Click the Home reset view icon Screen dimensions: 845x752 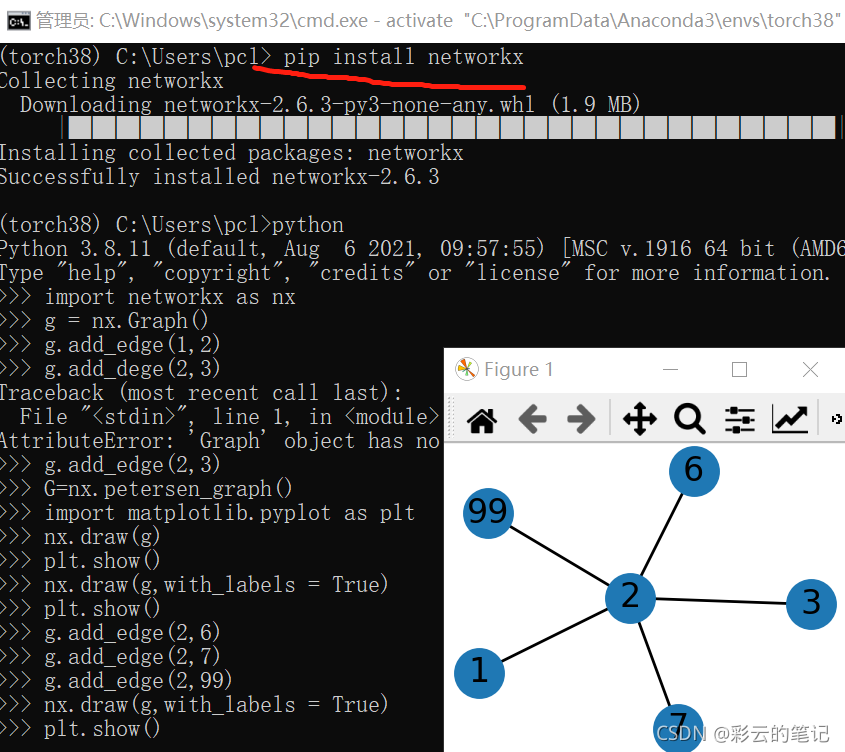(x=482, y=420)
